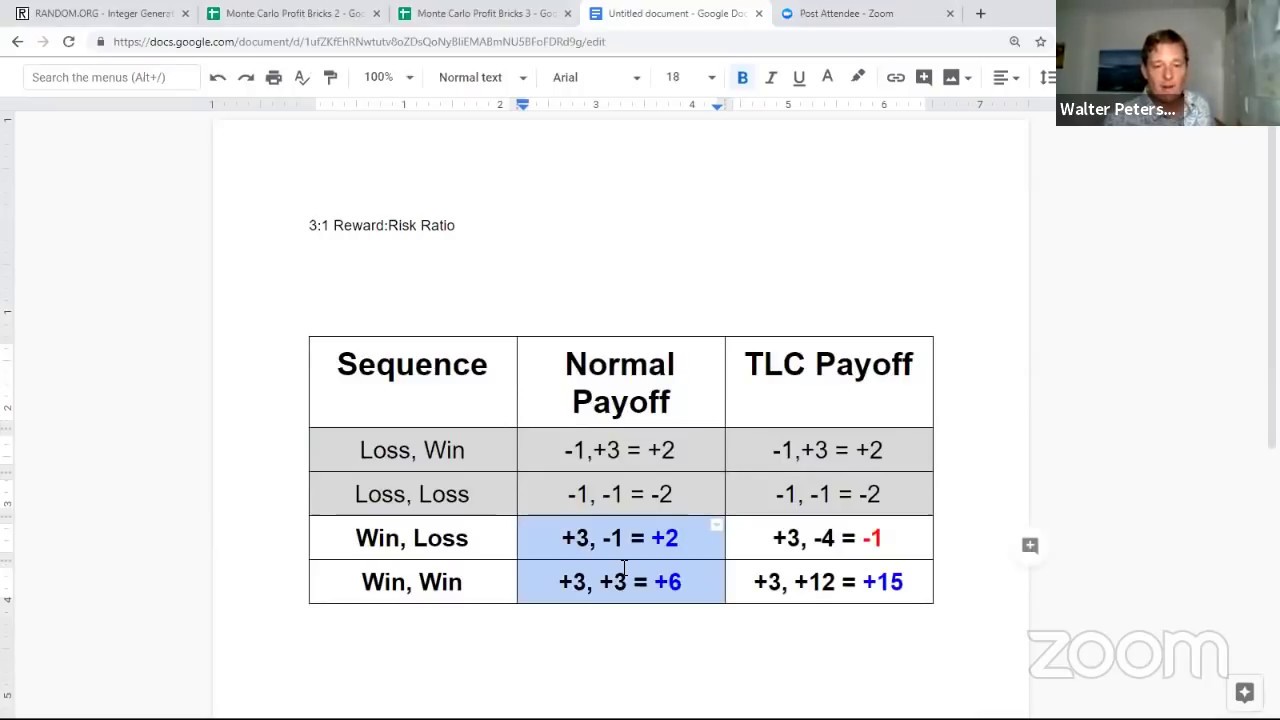
Task: Click the browser zoom magnifier icon
Action: point(1015,42)
